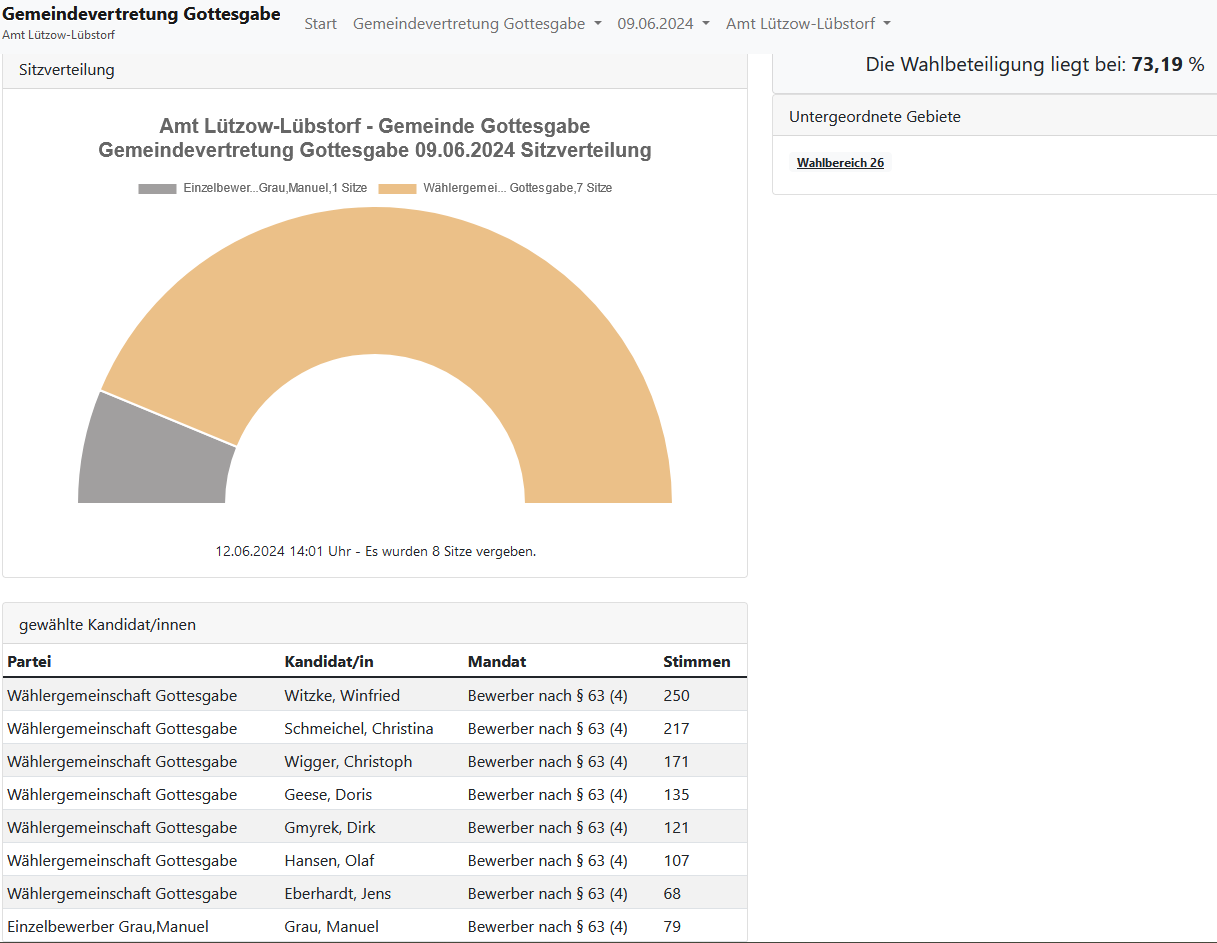Open the Wahlbereich 26 link
This screenshot has width=1217, height=943.
(x=840, y=163)
